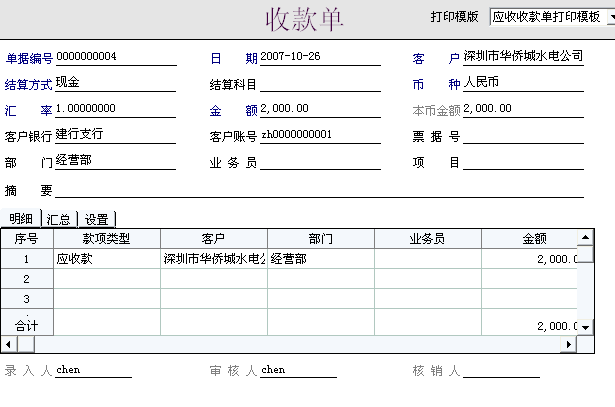Click the empty 业务员 field in the form
The image size is (615, 407).
point(320,162)
